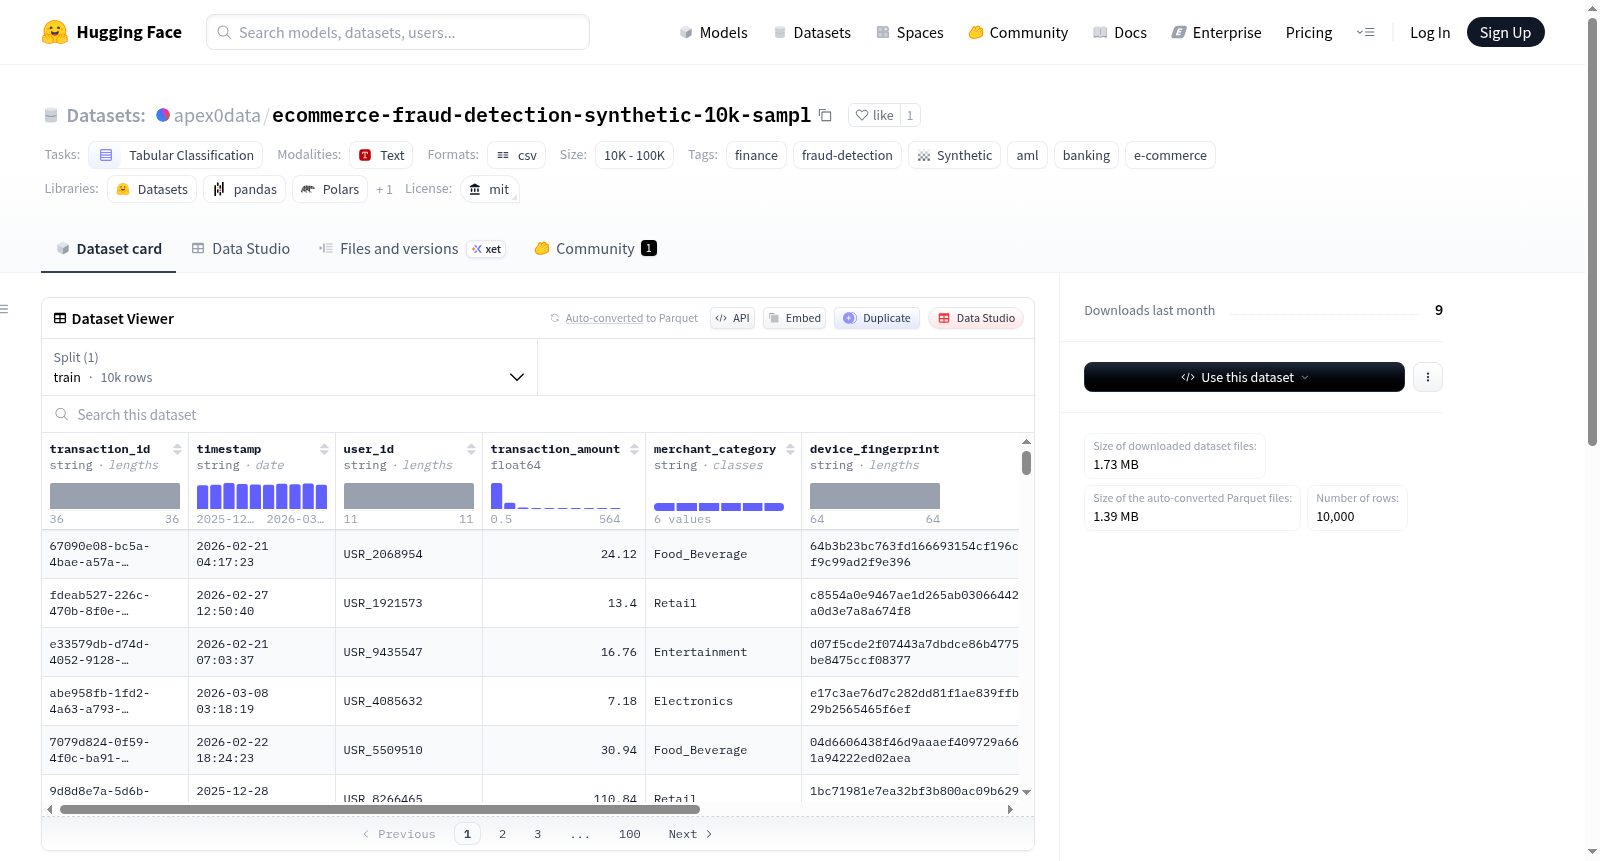
Task: Go to page 2 of the dataset
Action: coord(502,834)
